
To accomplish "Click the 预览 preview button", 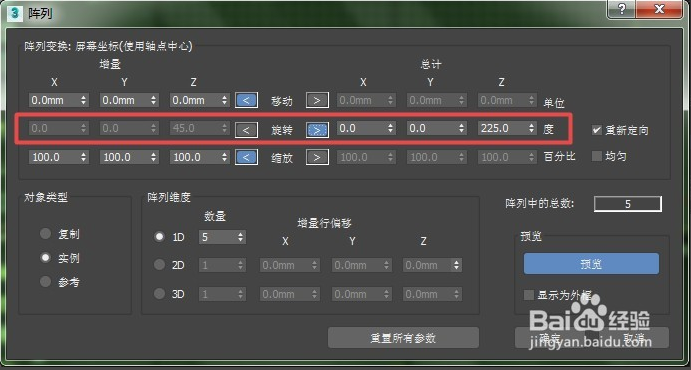I will coord(591,264).
